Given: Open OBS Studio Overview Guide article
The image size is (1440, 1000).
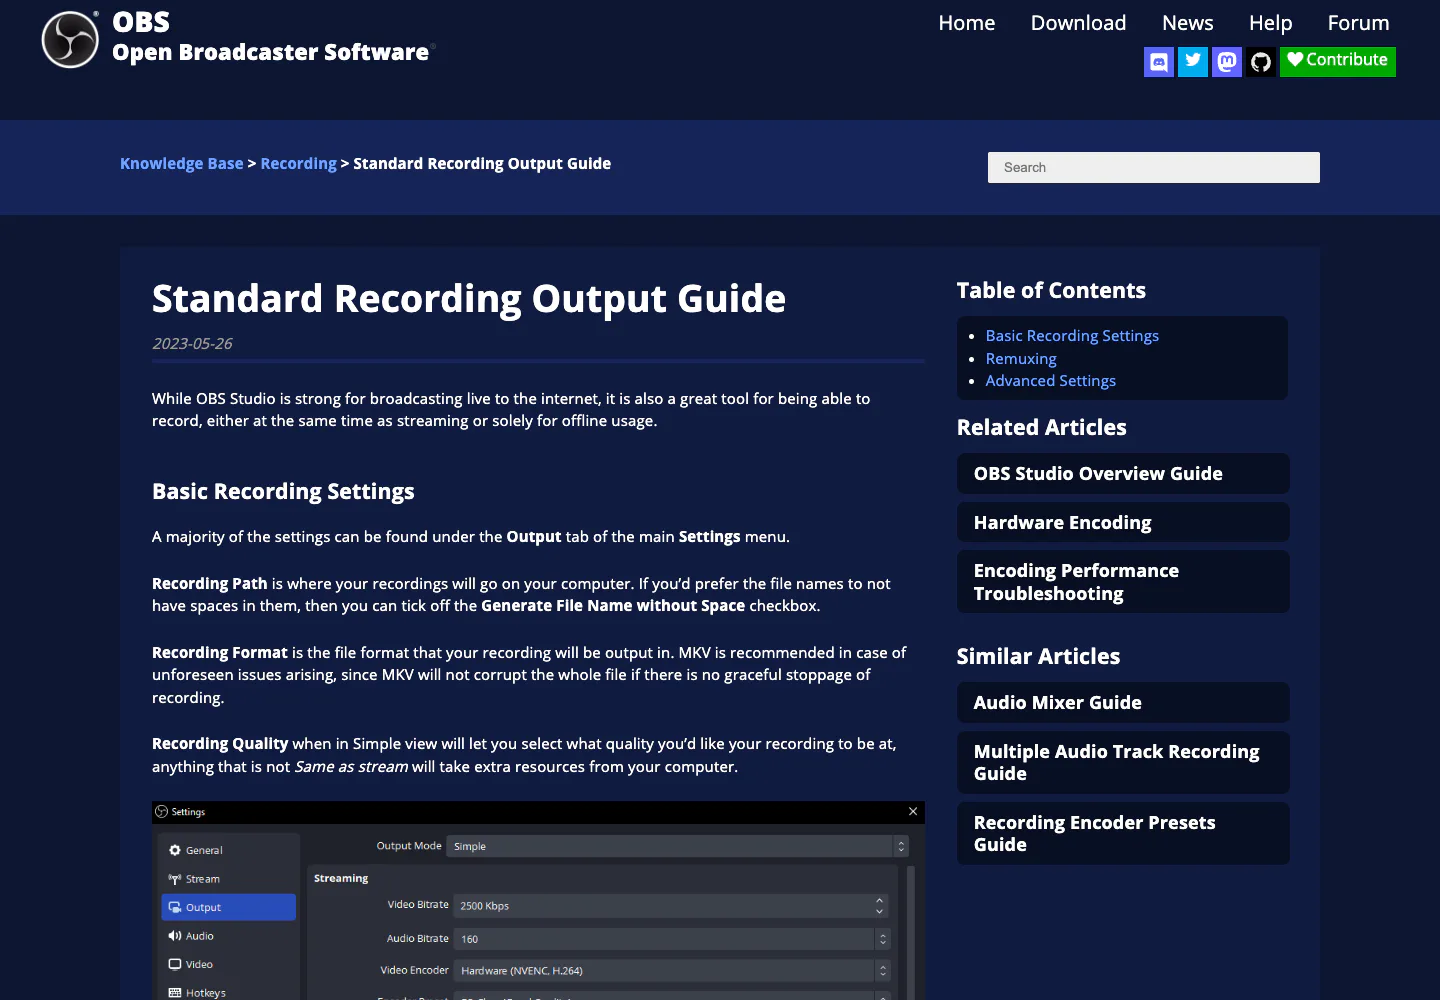Looking at the screenshot, I should (x=1123, y=474).
